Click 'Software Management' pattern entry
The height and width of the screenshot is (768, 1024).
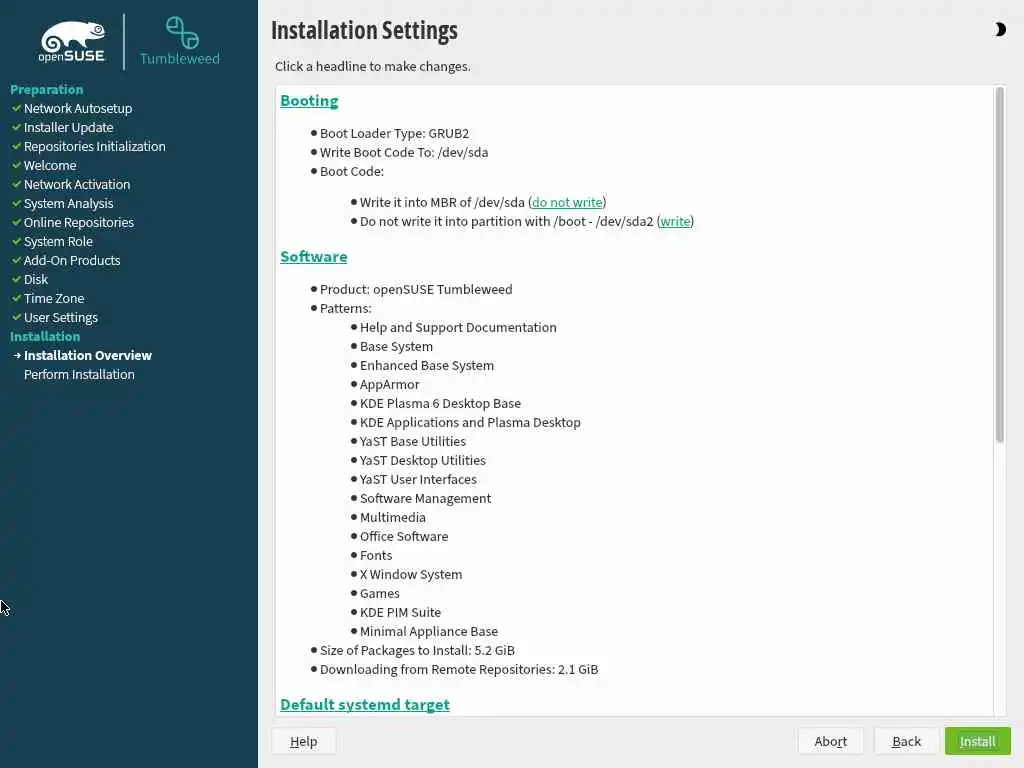425,498
